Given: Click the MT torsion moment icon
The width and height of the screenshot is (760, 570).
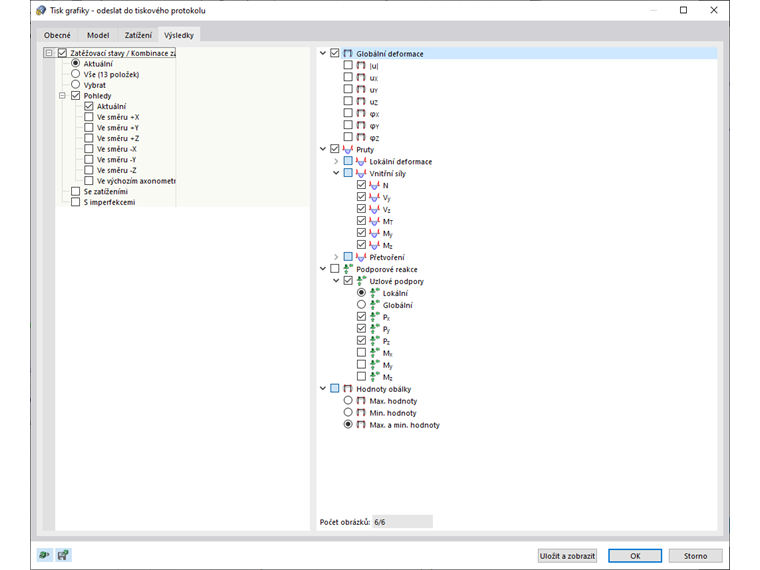Looking at the screenshot, I should [x=374, y=221].
